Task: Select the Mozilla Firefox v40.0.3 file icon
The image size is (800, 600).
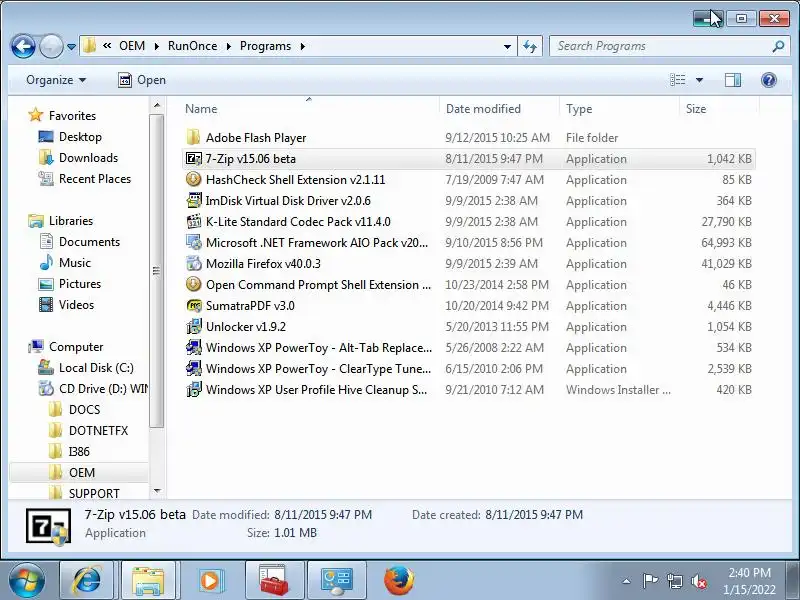Action: pos(193,263)
